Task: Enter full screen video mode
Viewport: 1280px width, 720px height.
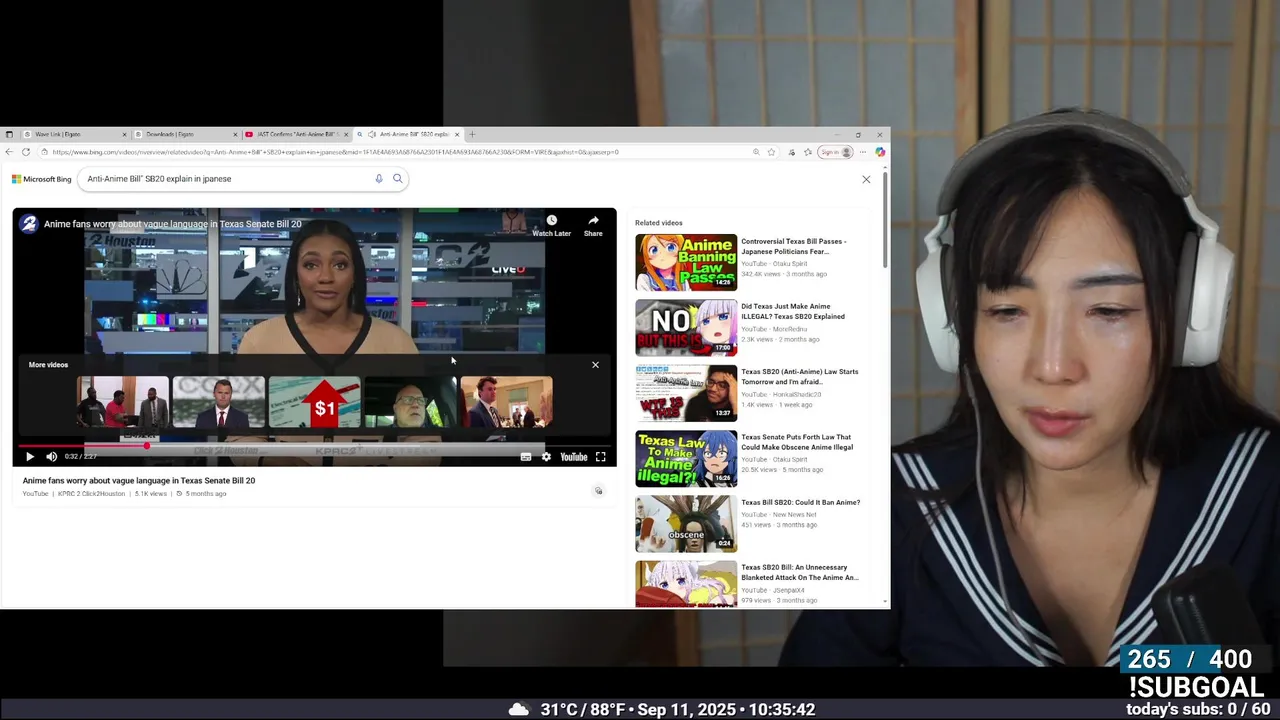Action: [601, 457]
